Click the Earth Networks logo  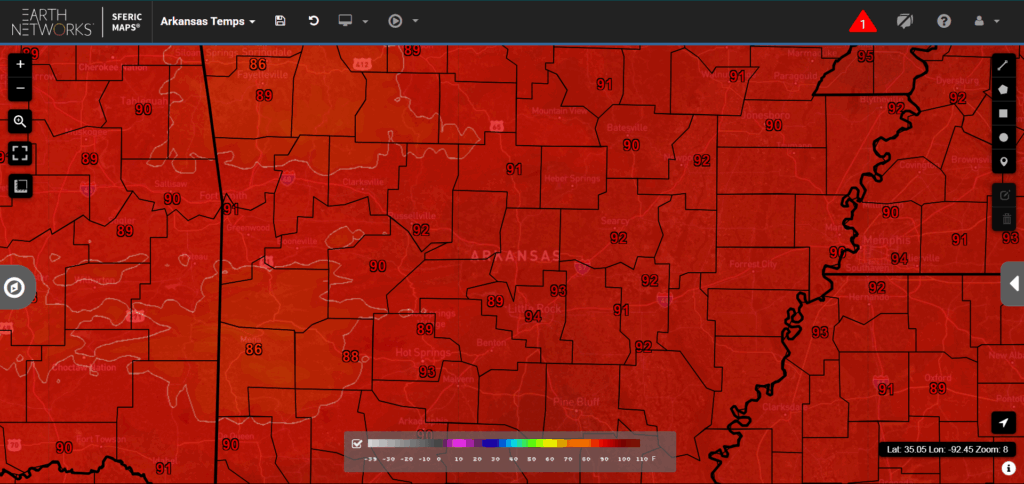pyautogui.click(x=52, y=21)
